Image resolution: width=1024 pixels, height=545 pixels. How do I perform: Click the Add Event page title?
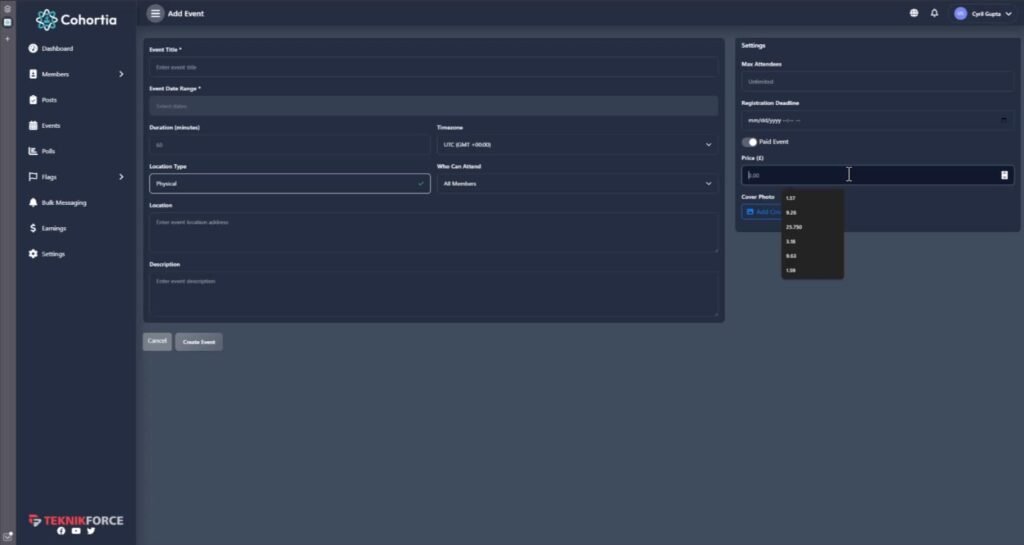pos(185,14)
